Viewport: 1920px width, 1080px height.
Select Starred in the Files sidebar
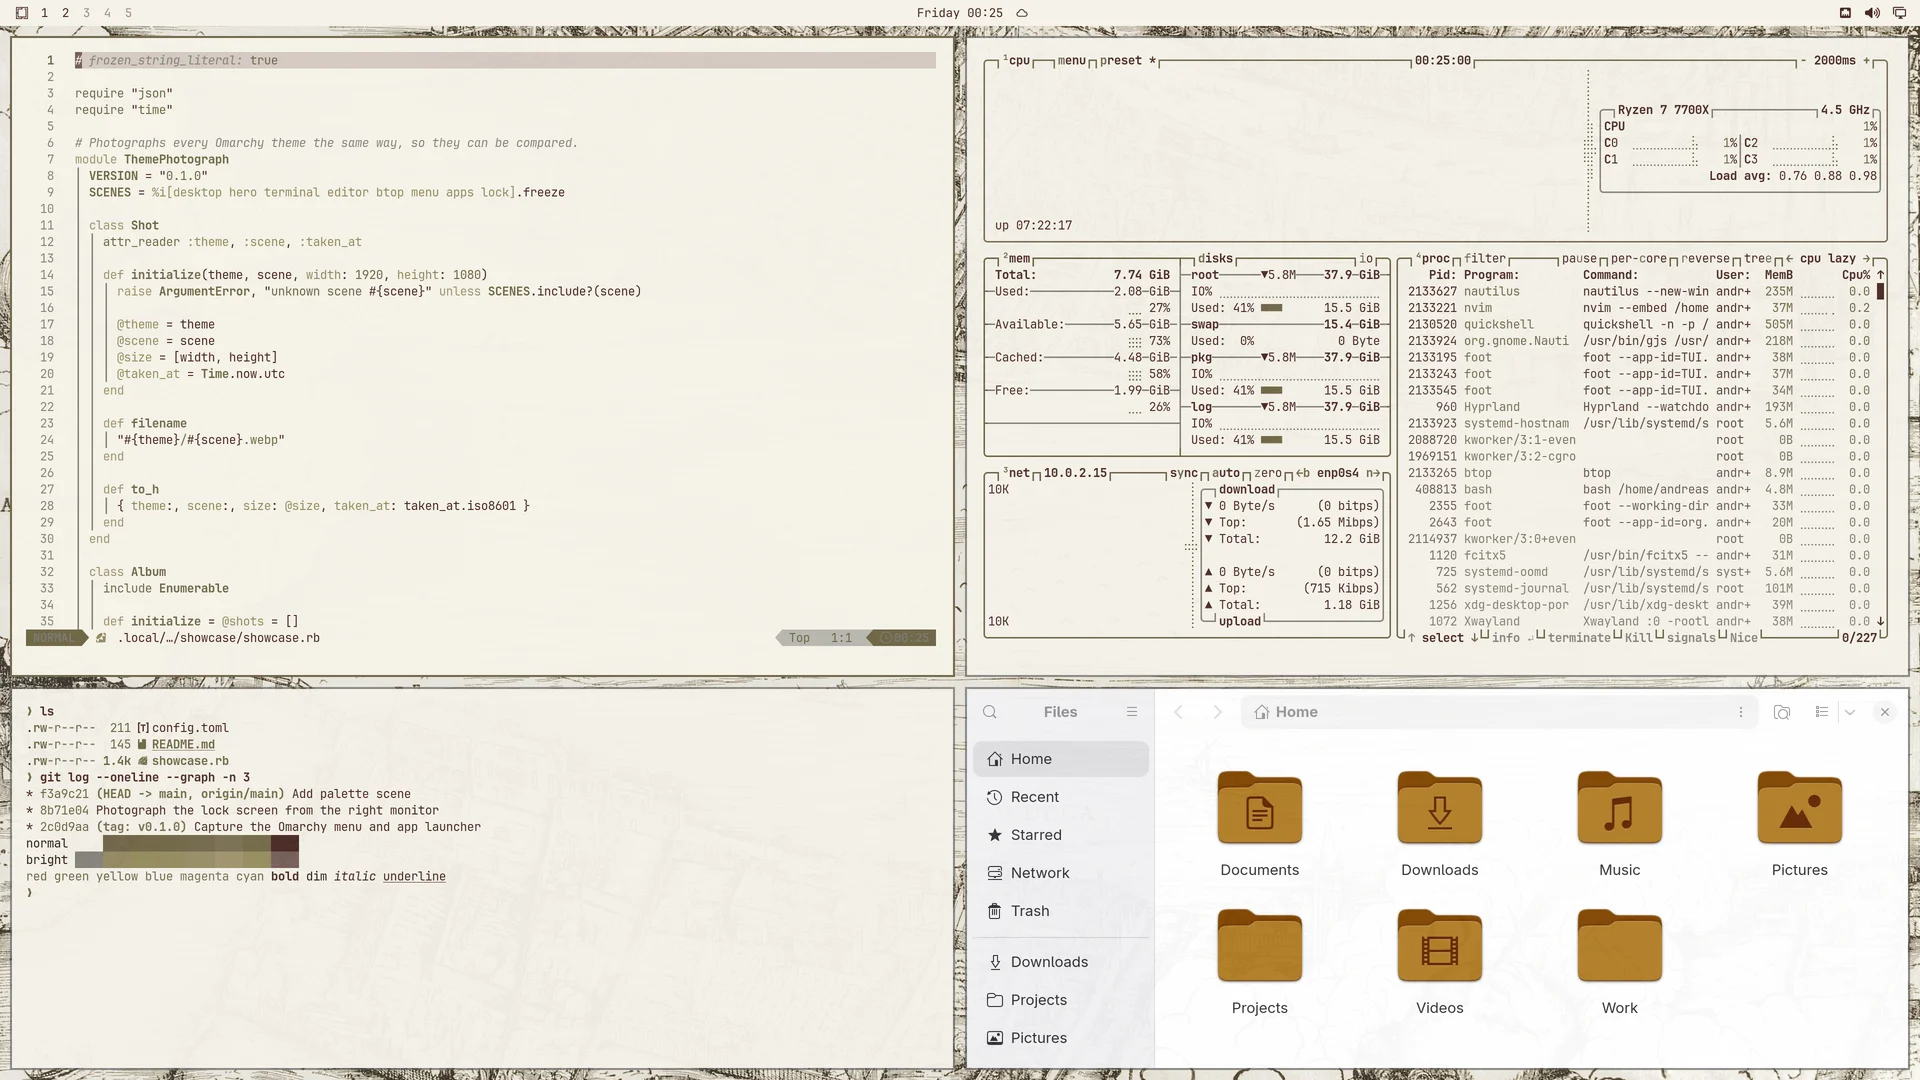(1060, 835)
